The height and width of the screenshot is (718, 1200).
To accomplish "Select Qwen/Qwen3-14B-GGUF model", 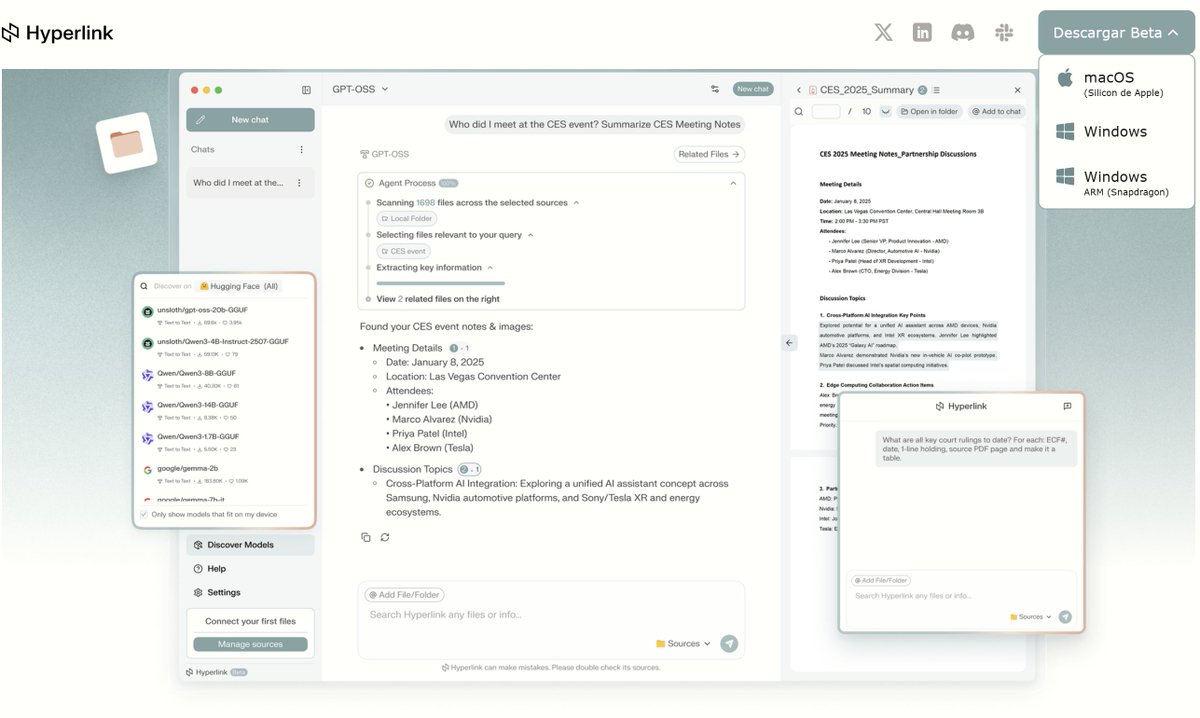I will 225,410.
